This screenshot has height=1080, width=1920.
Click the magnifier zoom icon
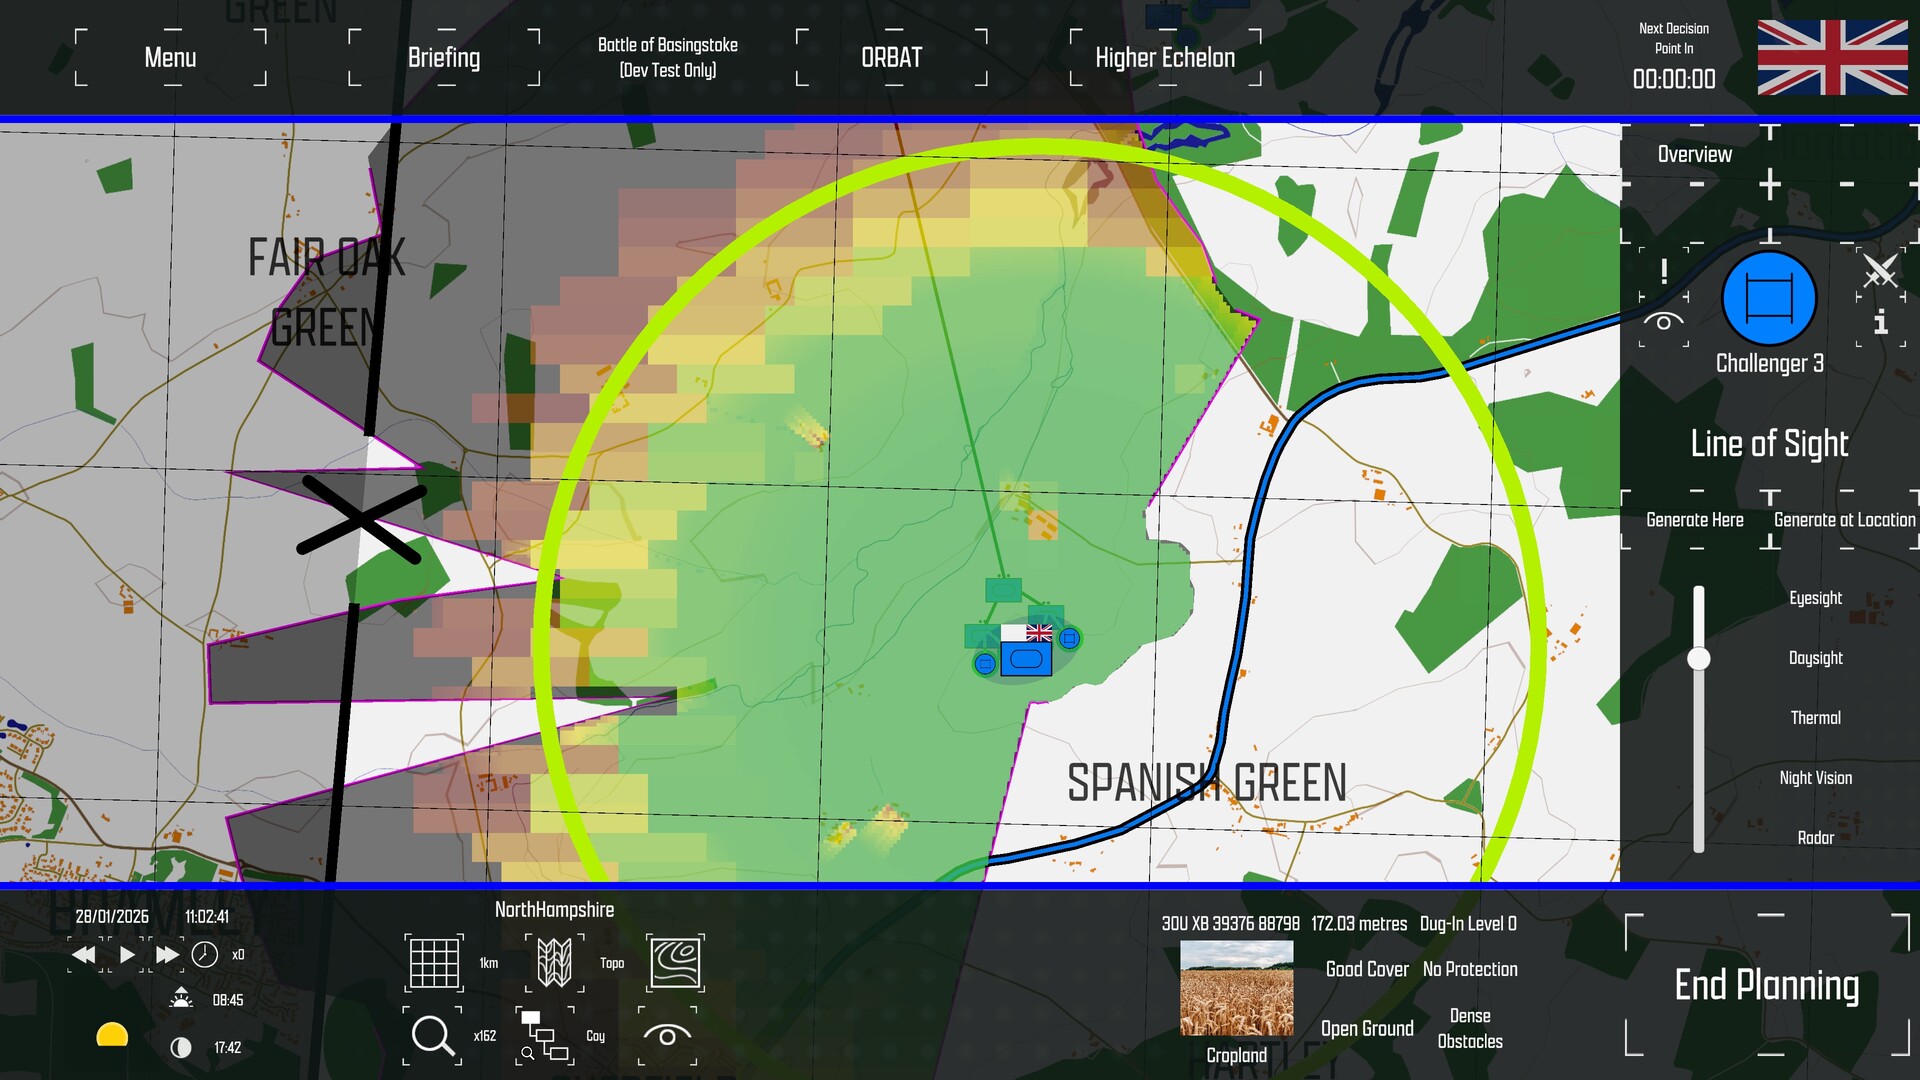pos(432,1035)
